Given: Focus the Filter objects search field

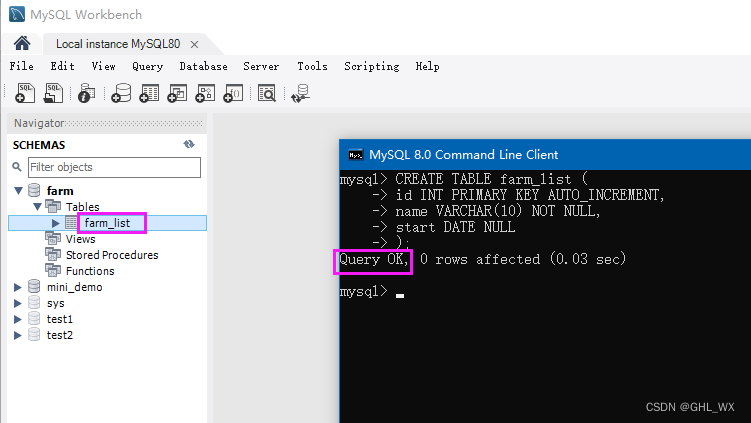Looking at the screenshot, I should pos(114,167).
